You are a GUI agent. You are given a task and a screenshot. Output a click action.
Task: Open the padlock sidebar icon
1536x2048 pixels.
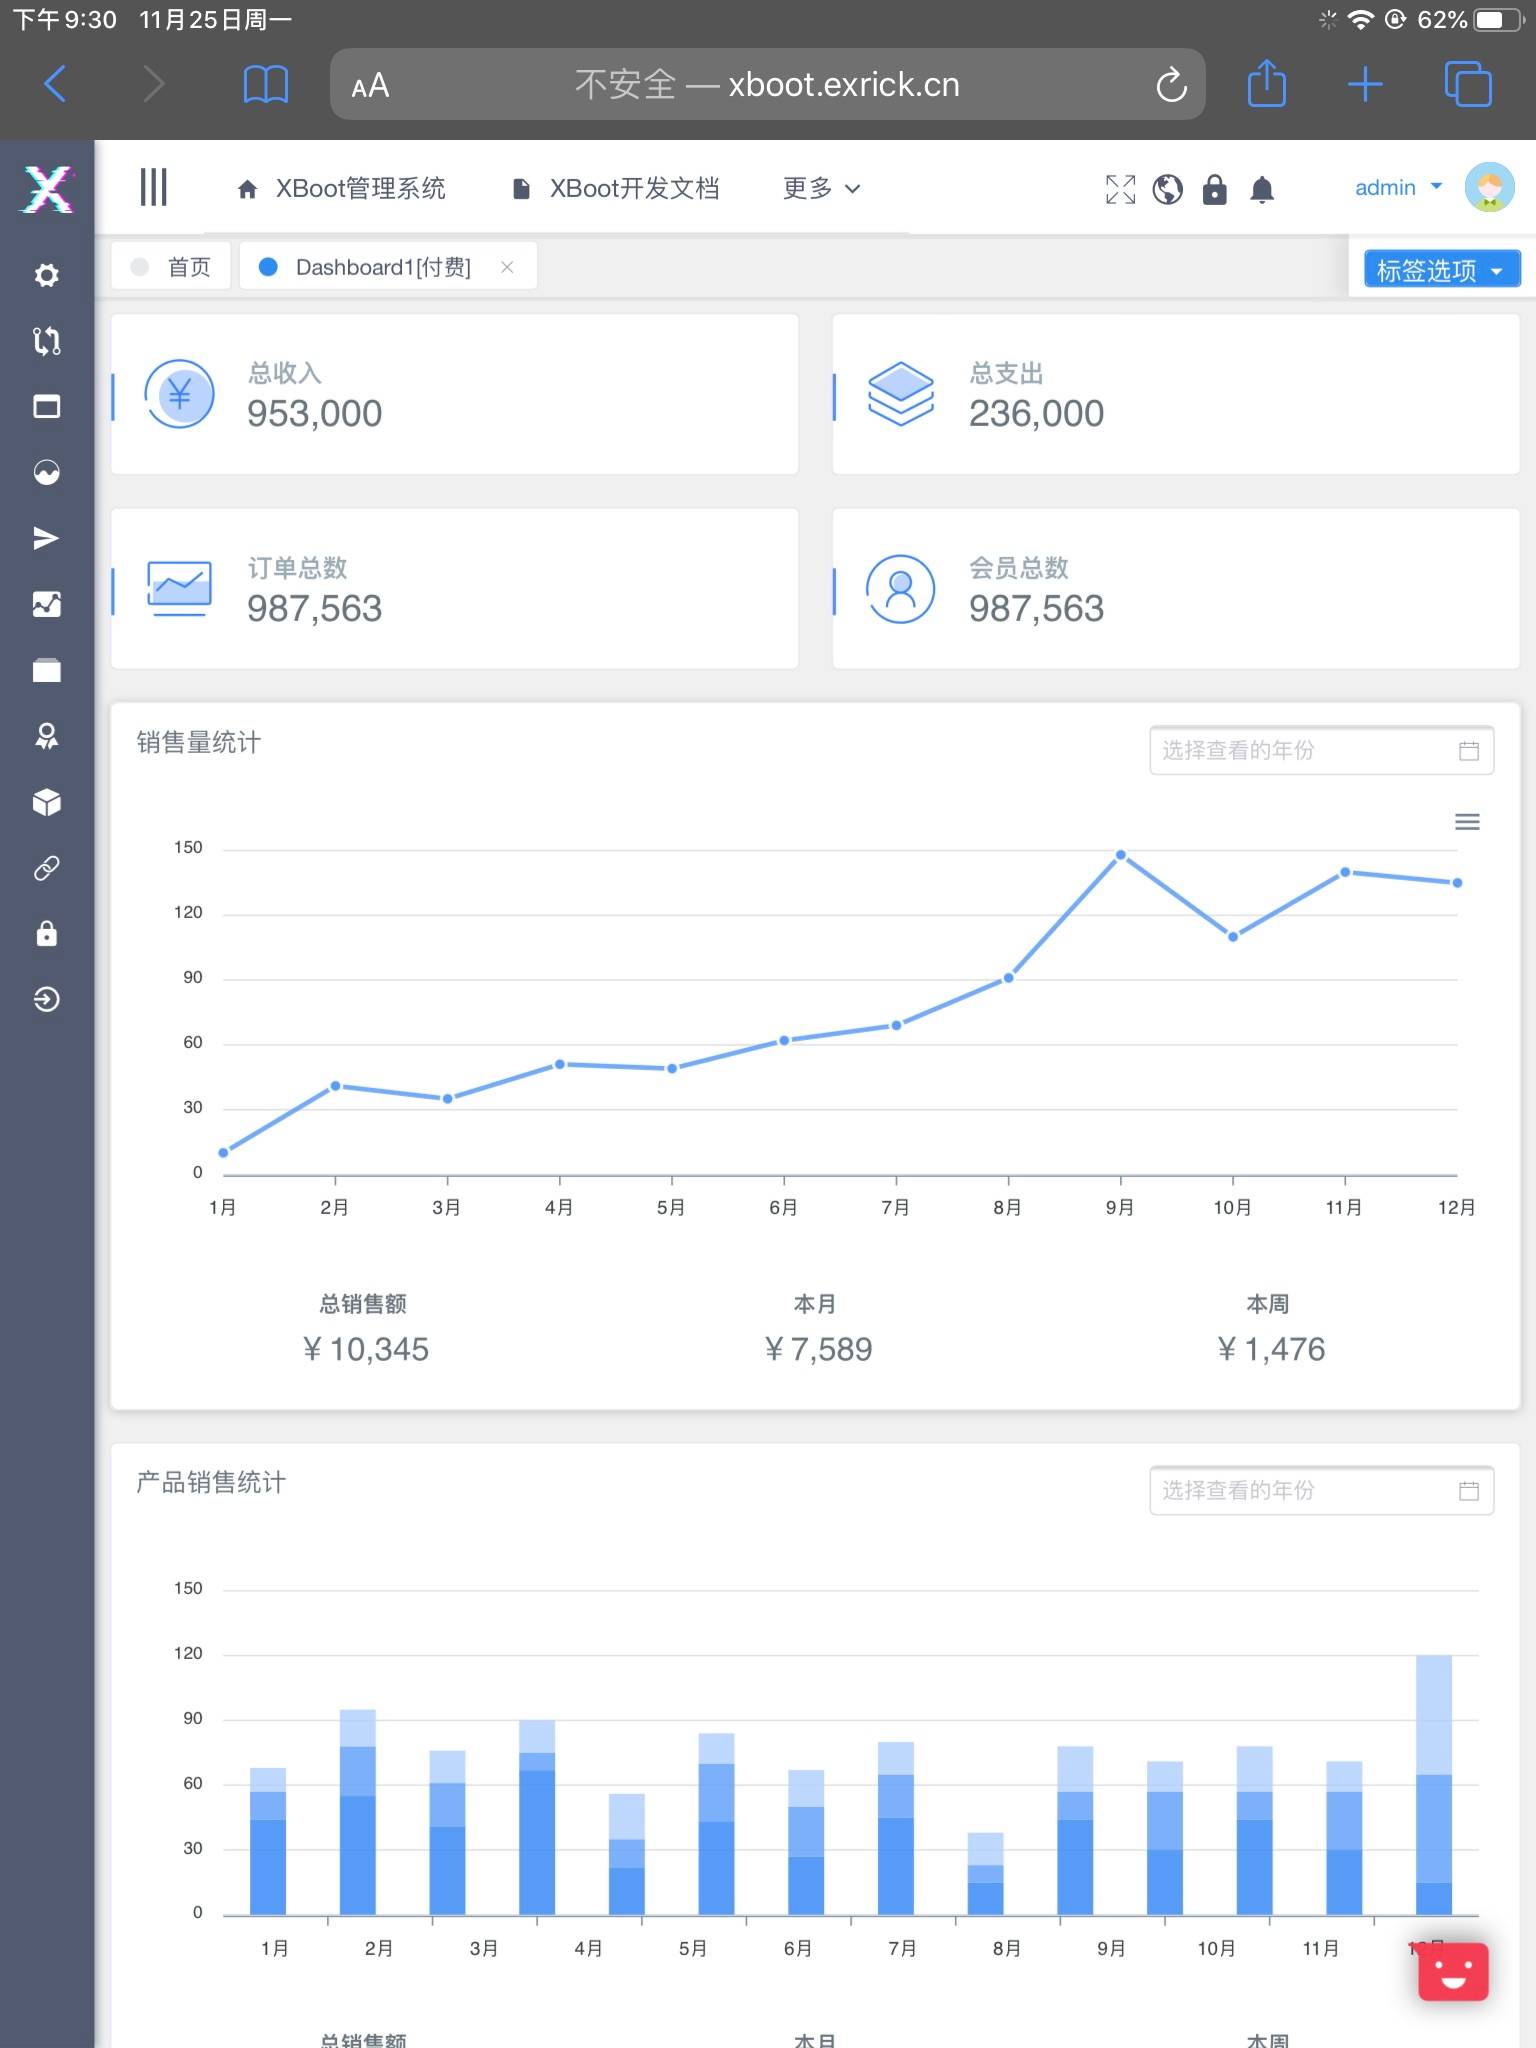46,934
